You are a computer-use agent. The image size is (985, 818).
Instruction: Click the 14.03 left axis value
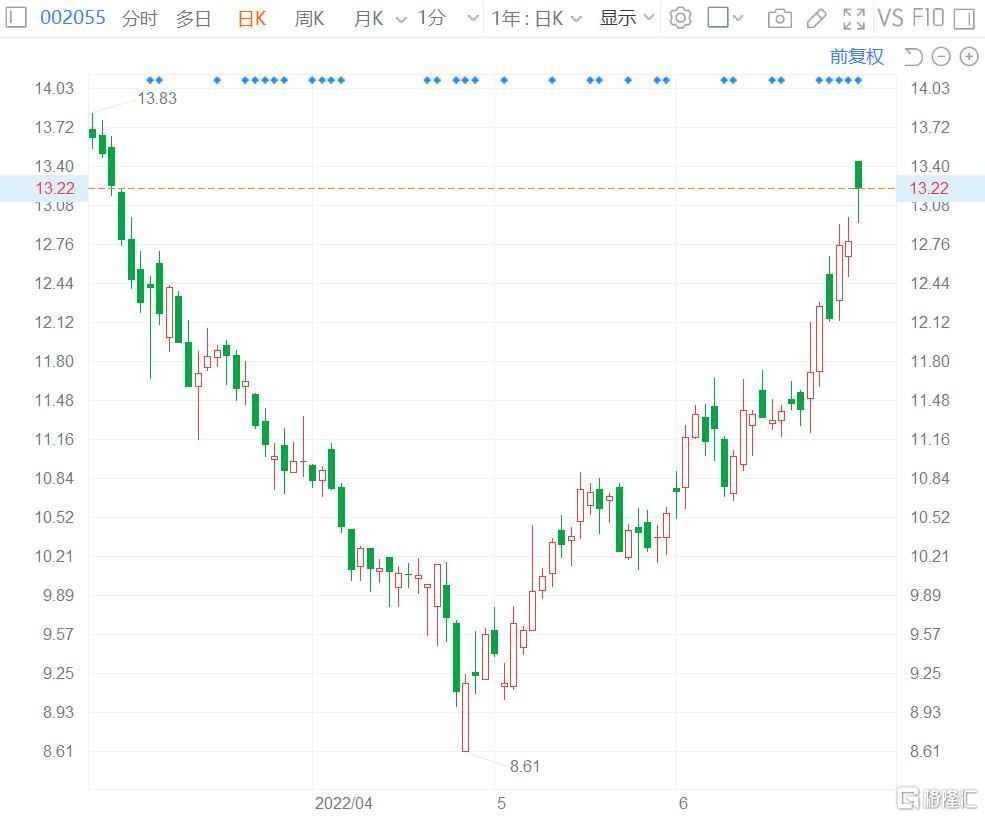coord(53,88)
